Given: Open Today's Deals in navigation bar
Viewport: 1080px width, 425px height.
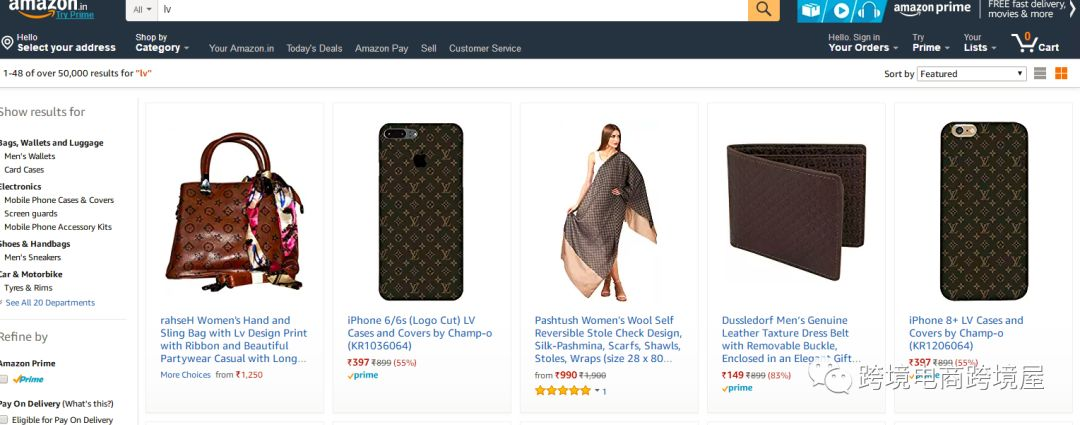Looking at the screenshot, I should pos(314,48).
